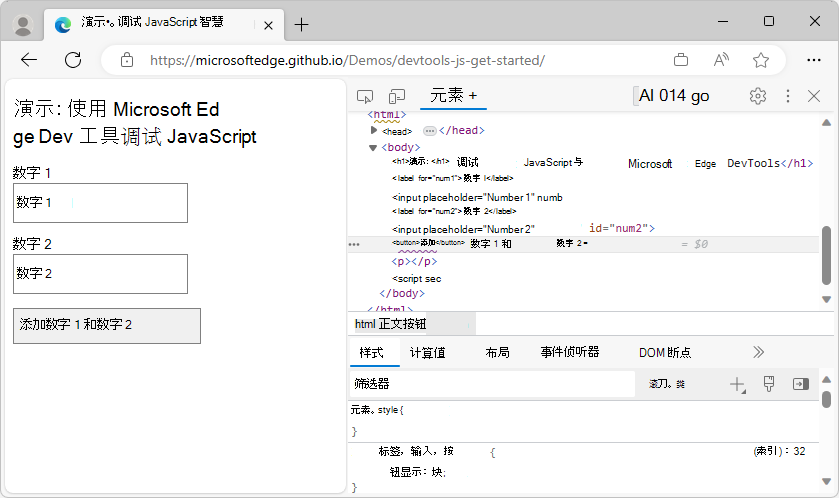The image size is (839, 498).
Task: Open the briefcase icon in the address bar
Action: click(x=681, y=60)
